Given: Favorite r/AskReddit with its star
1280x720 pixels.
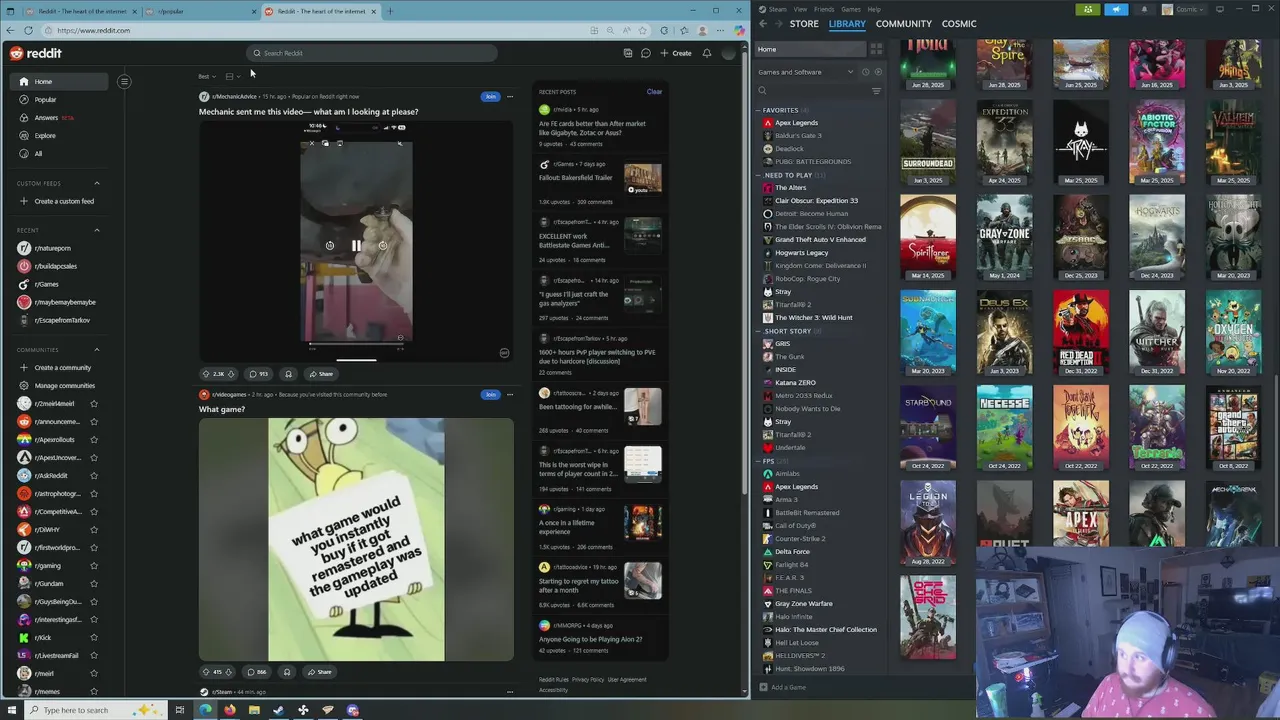Looking at the screenshot, I should (94, 476).
